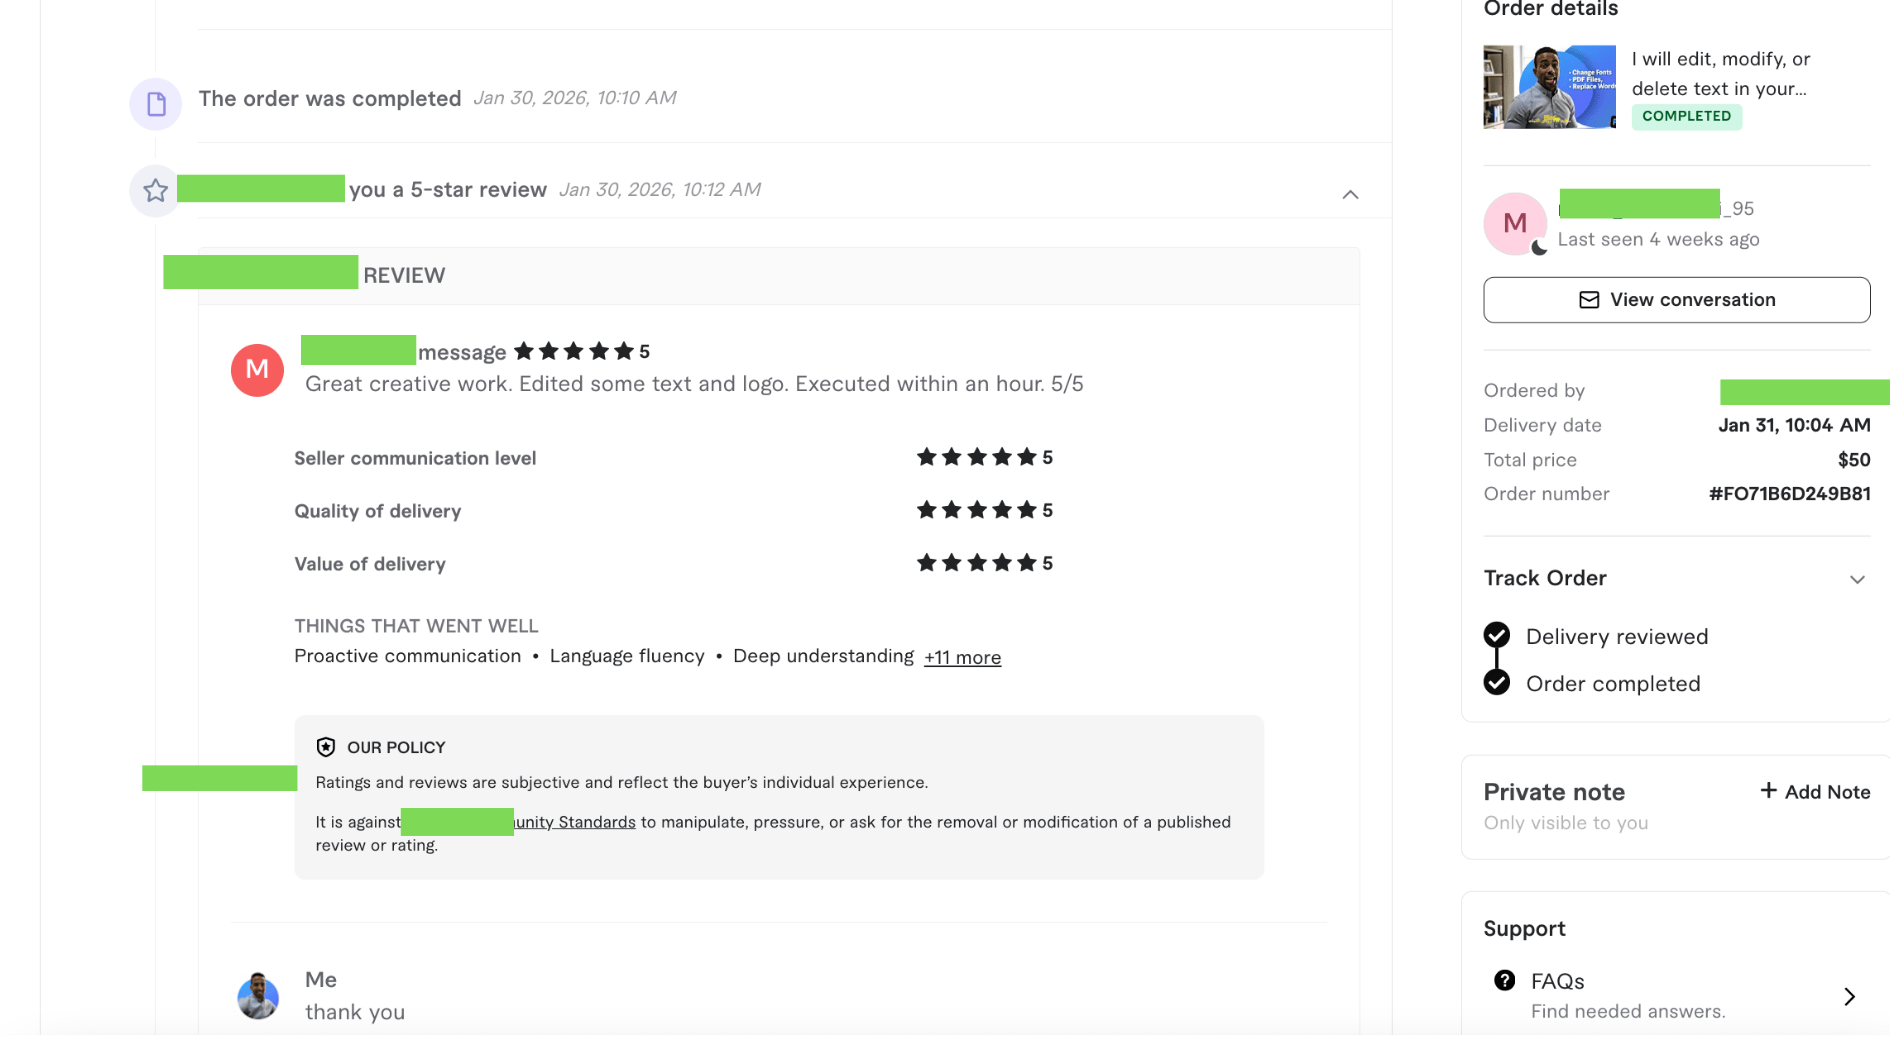
Task: Click the star review icon
Action: pos(155,190)
